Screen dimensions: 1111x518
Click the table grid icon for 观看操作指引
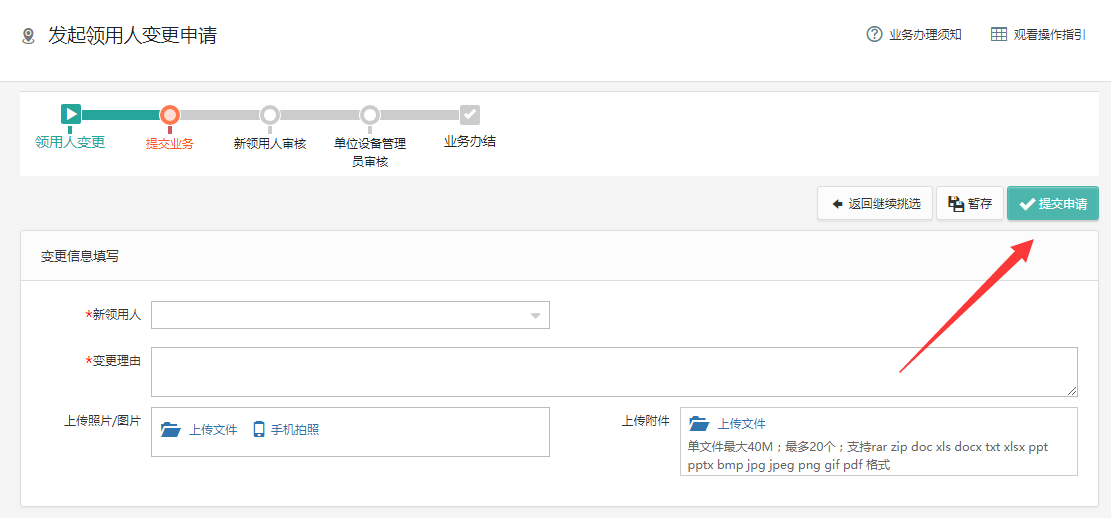point(998,35)
